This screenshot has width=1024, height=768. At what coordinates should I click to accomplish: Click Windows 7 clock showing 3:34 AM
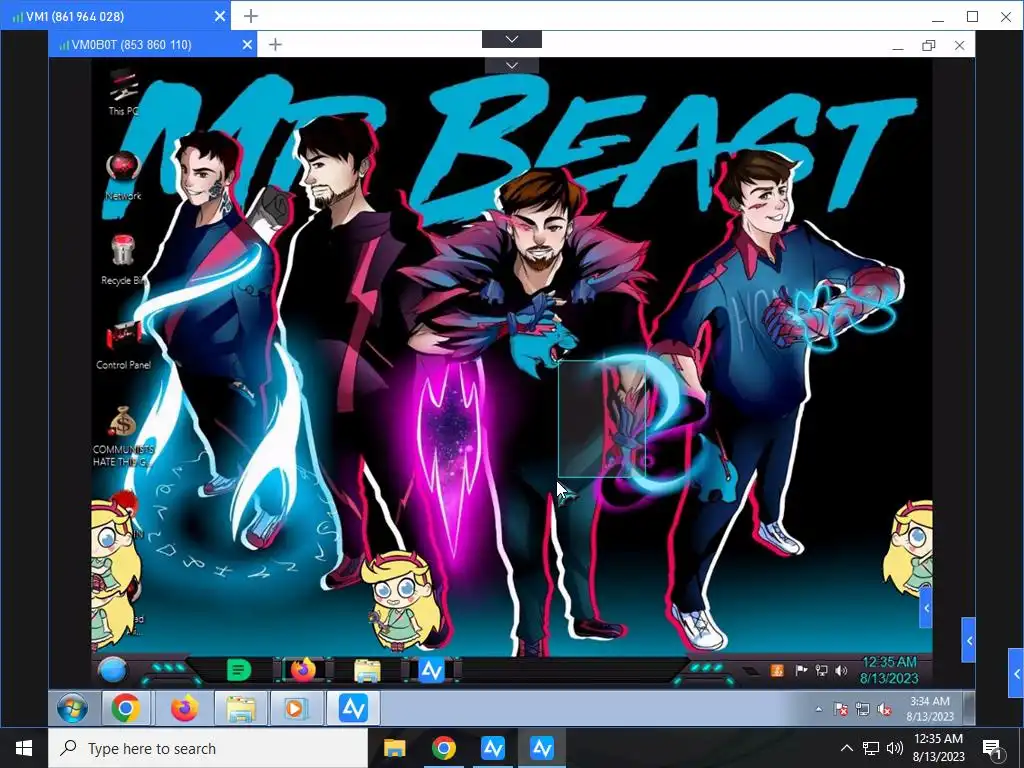click(930, 709)
